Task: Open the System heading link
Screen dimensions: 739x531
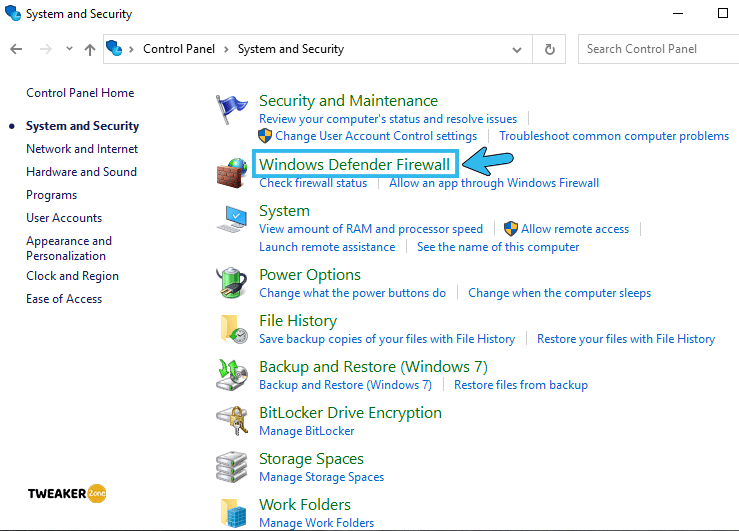Action: tap(284, 211)
